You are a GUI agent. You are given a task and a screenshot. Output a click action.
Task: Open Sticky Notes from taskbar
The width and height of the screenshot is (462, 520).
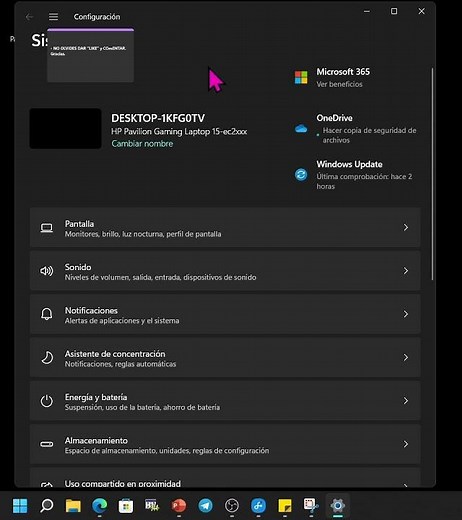285,506
